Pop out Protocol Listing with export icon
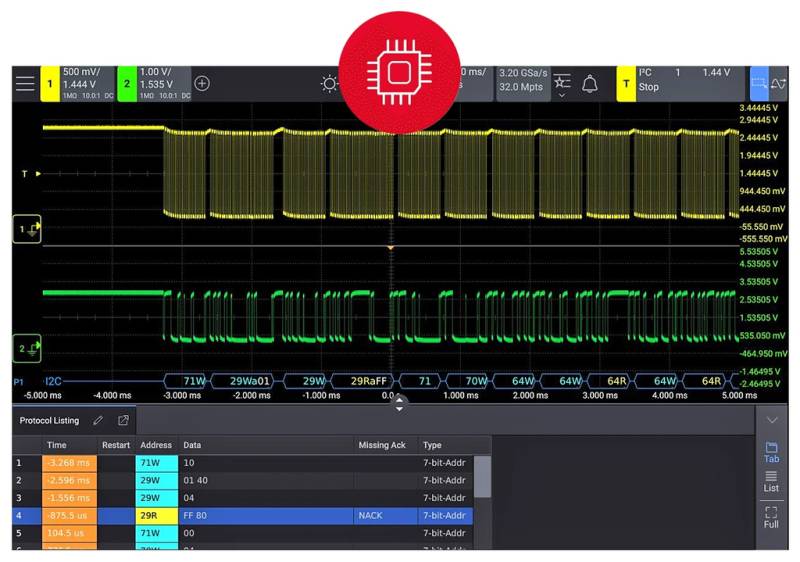Viewport: 800px width, 562px height. (123, 420)
